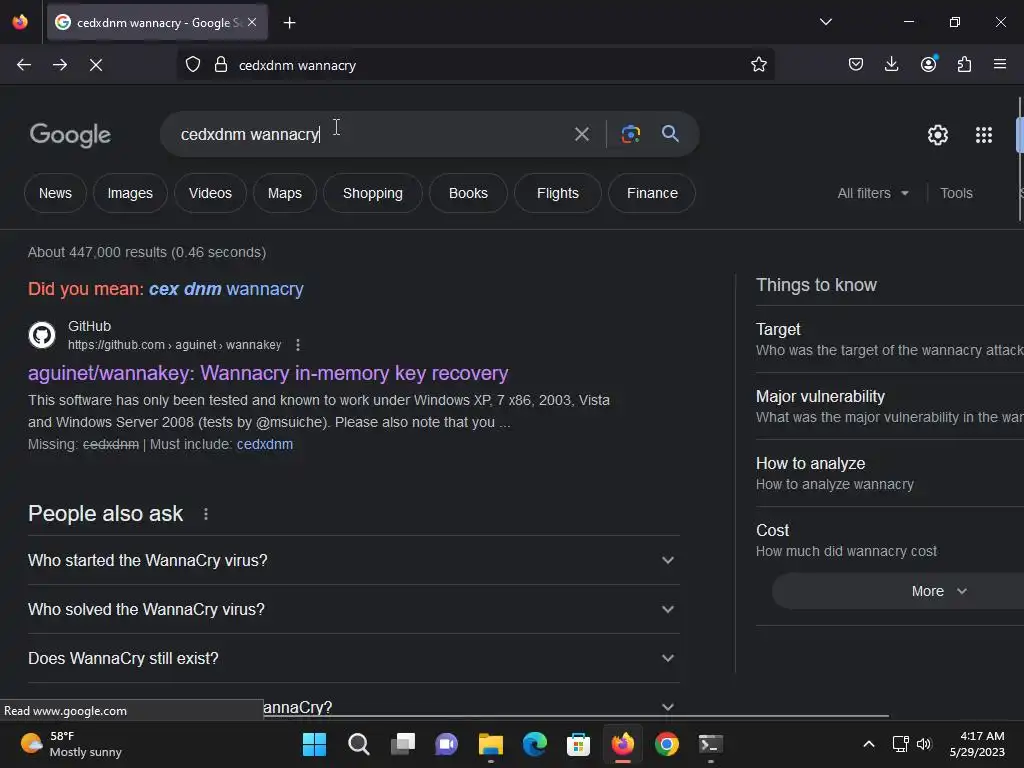Go forward to the next page
This screenshot has height=768, width=1024.
coord(60,65)
